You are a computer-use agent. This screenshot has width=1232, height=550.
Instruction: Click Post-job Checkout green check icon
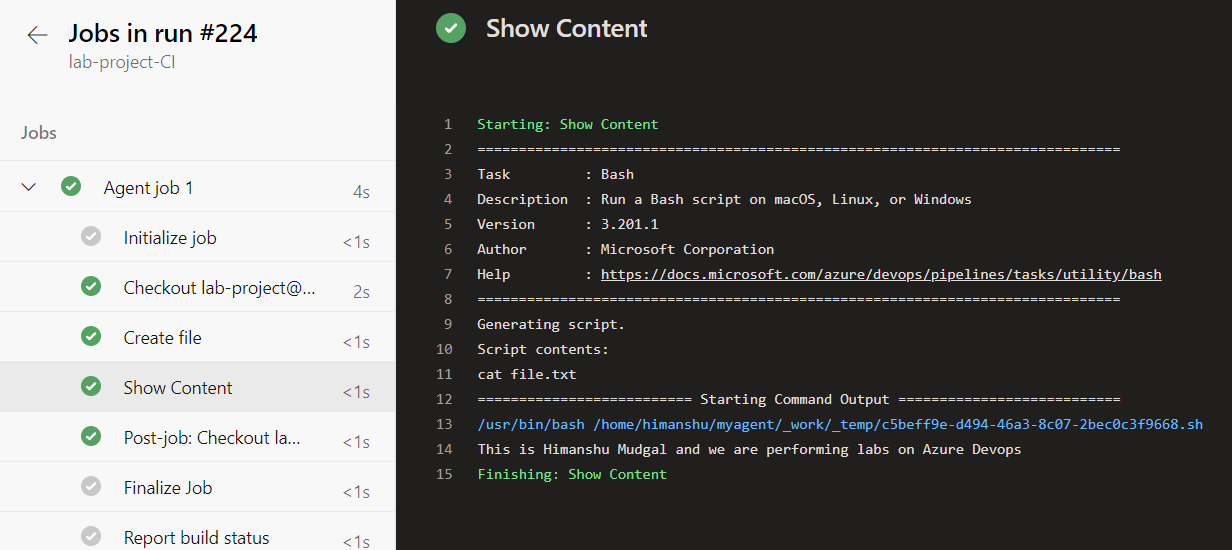point(91,436)
